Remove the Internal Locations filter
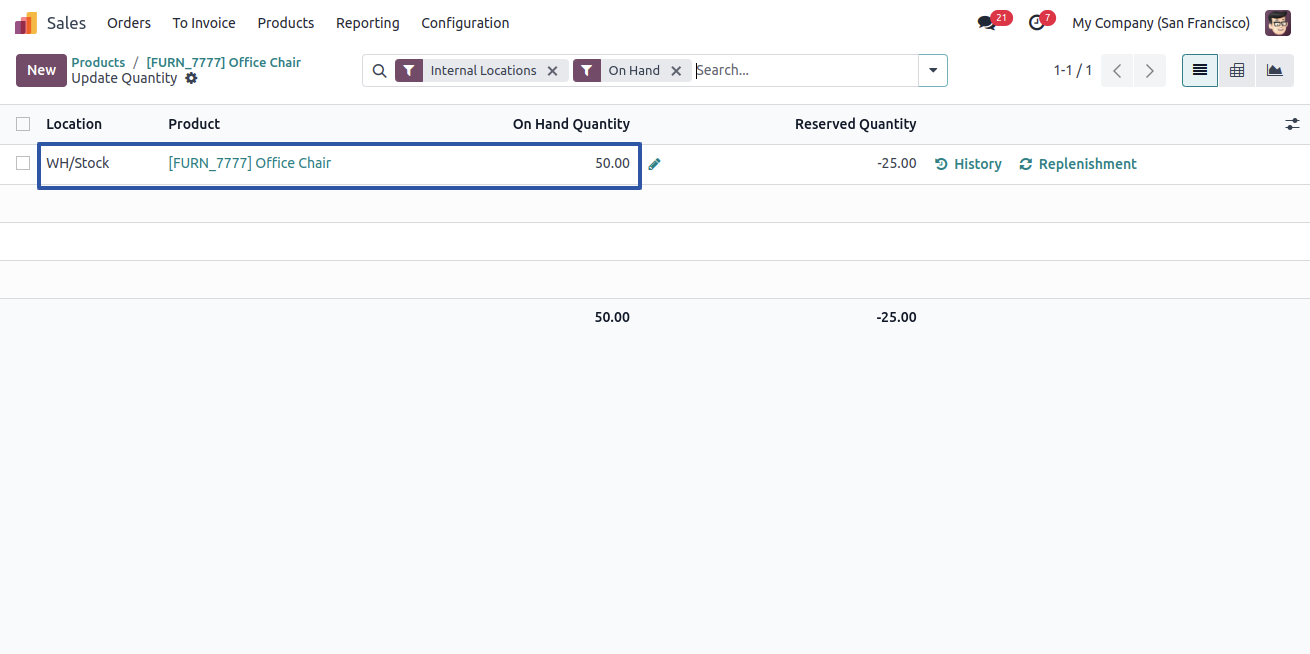This screenshot has height=654, width=1310. click(552, 71)
